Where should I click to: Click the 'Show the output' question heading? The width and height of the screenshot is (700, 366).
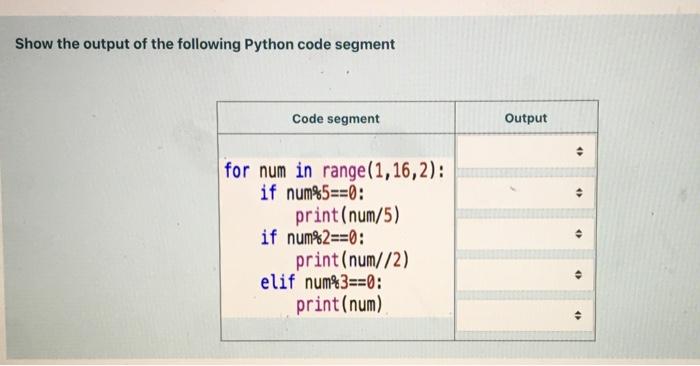(x=205, y=44)
